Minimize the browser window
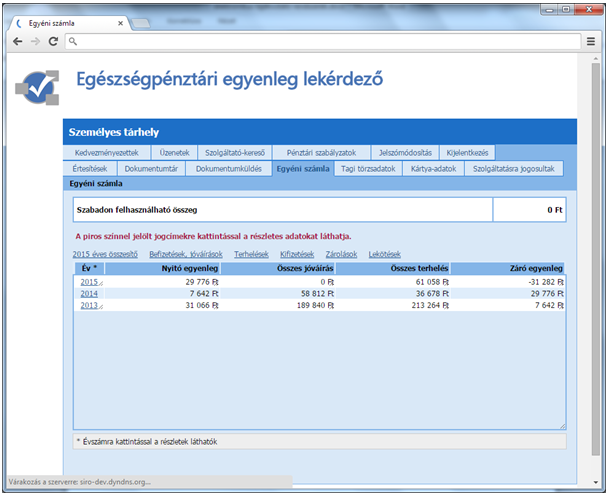This screenshot has width=609, height=495. [549, 9]
